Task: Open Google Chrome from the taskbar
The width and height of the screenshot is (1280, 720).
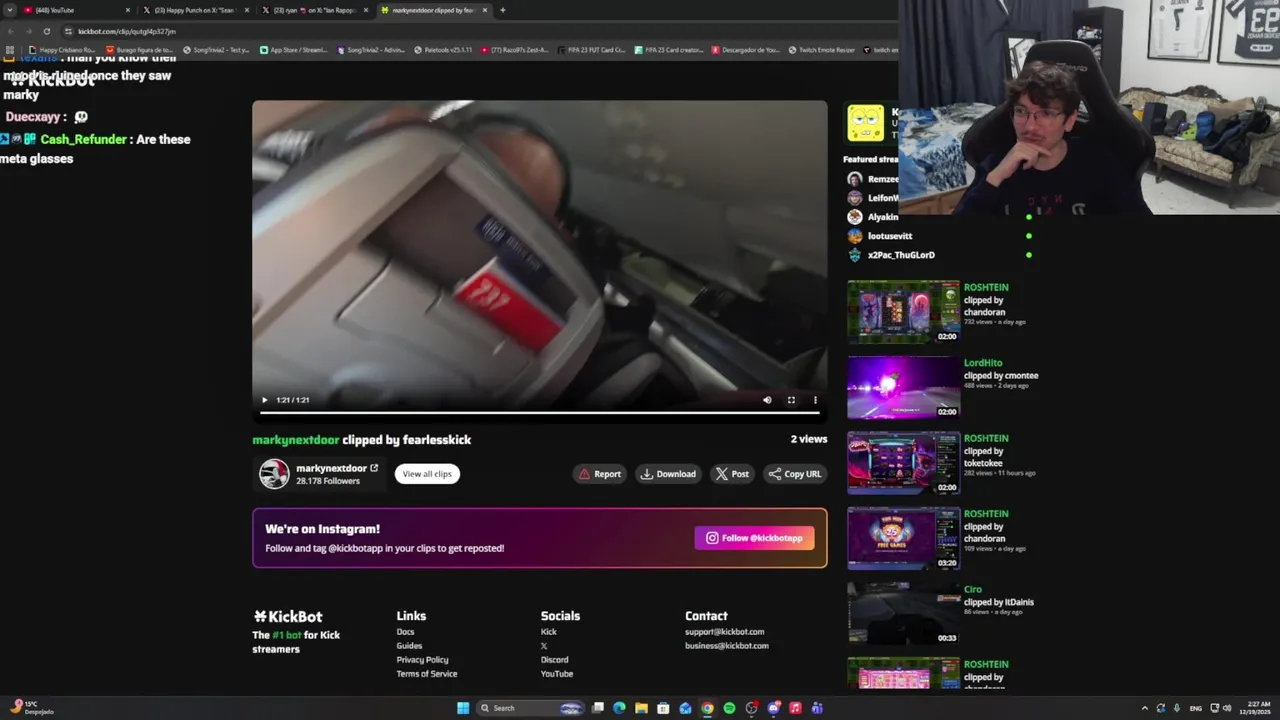Action: click(x=707, y=708)
